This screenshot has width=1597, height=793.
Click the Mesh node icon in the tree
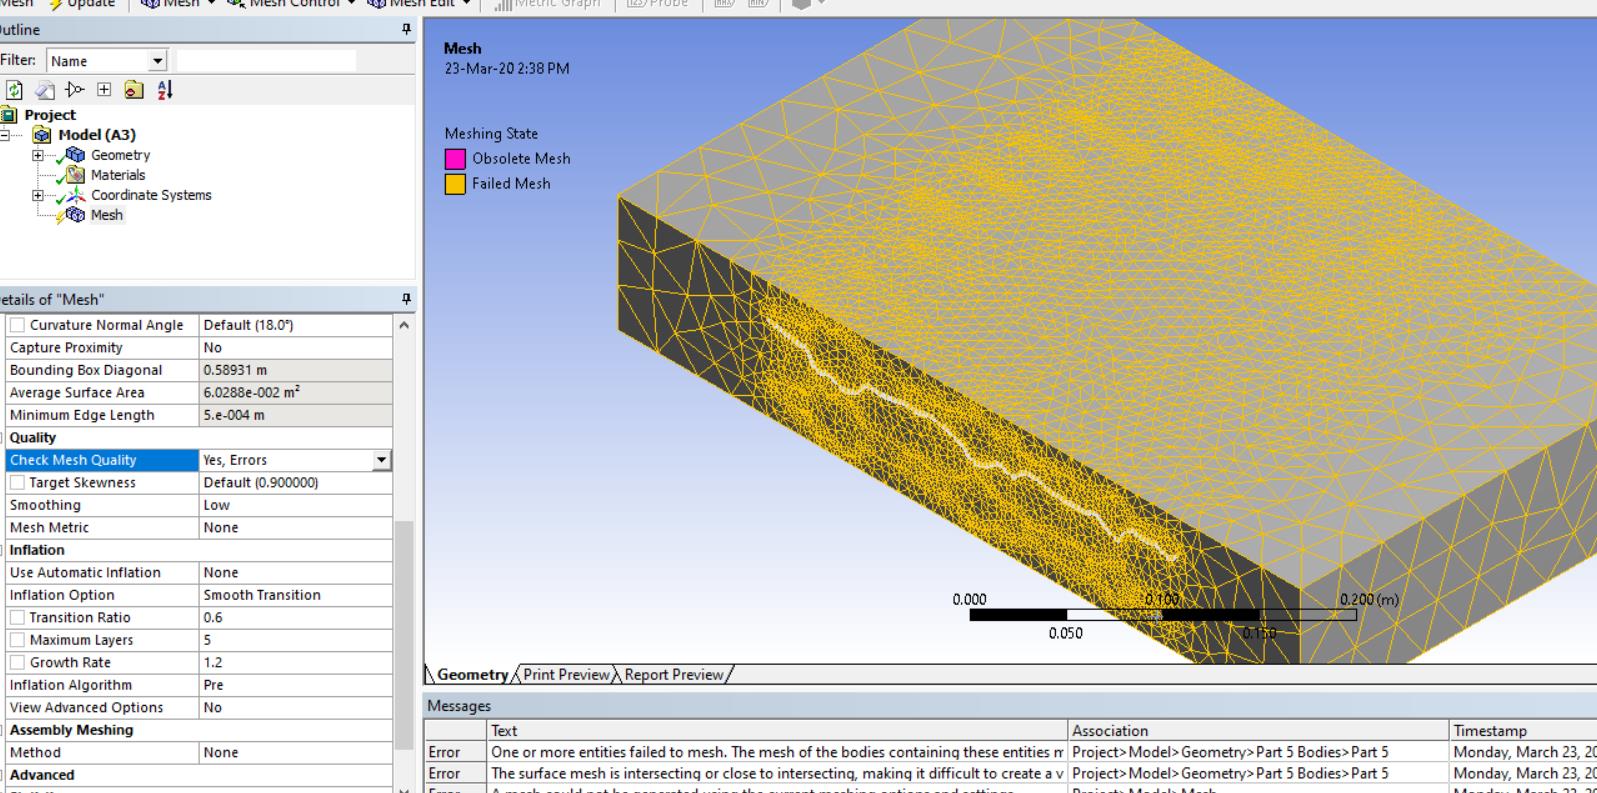point(74,215)
